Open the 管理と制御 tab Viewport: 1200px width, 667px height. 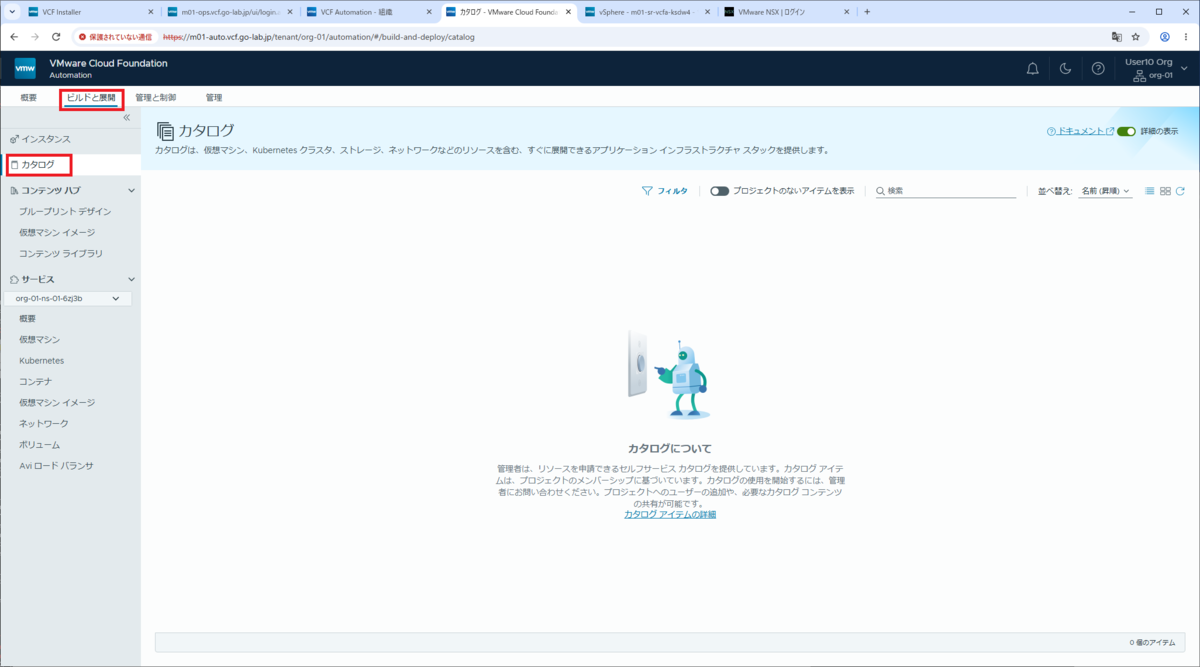[155, 98]
